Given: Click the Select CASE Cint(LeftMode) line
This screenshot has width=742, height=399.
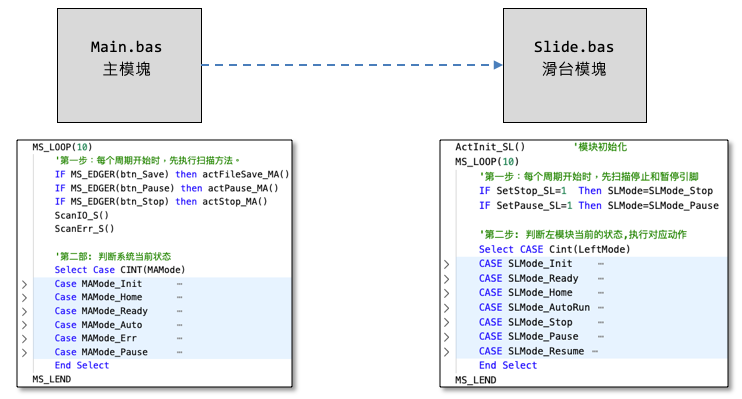Looking at the screenshot, I should (554, 249).
